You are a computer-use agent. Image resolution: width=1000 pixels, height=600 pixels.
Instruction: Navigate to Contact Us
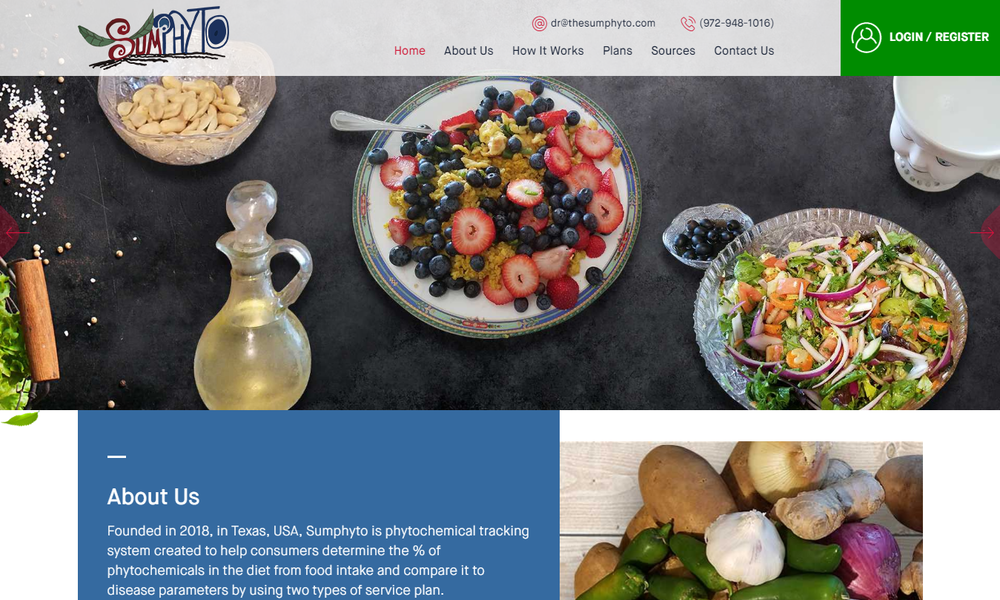click(x=744, y=50)
